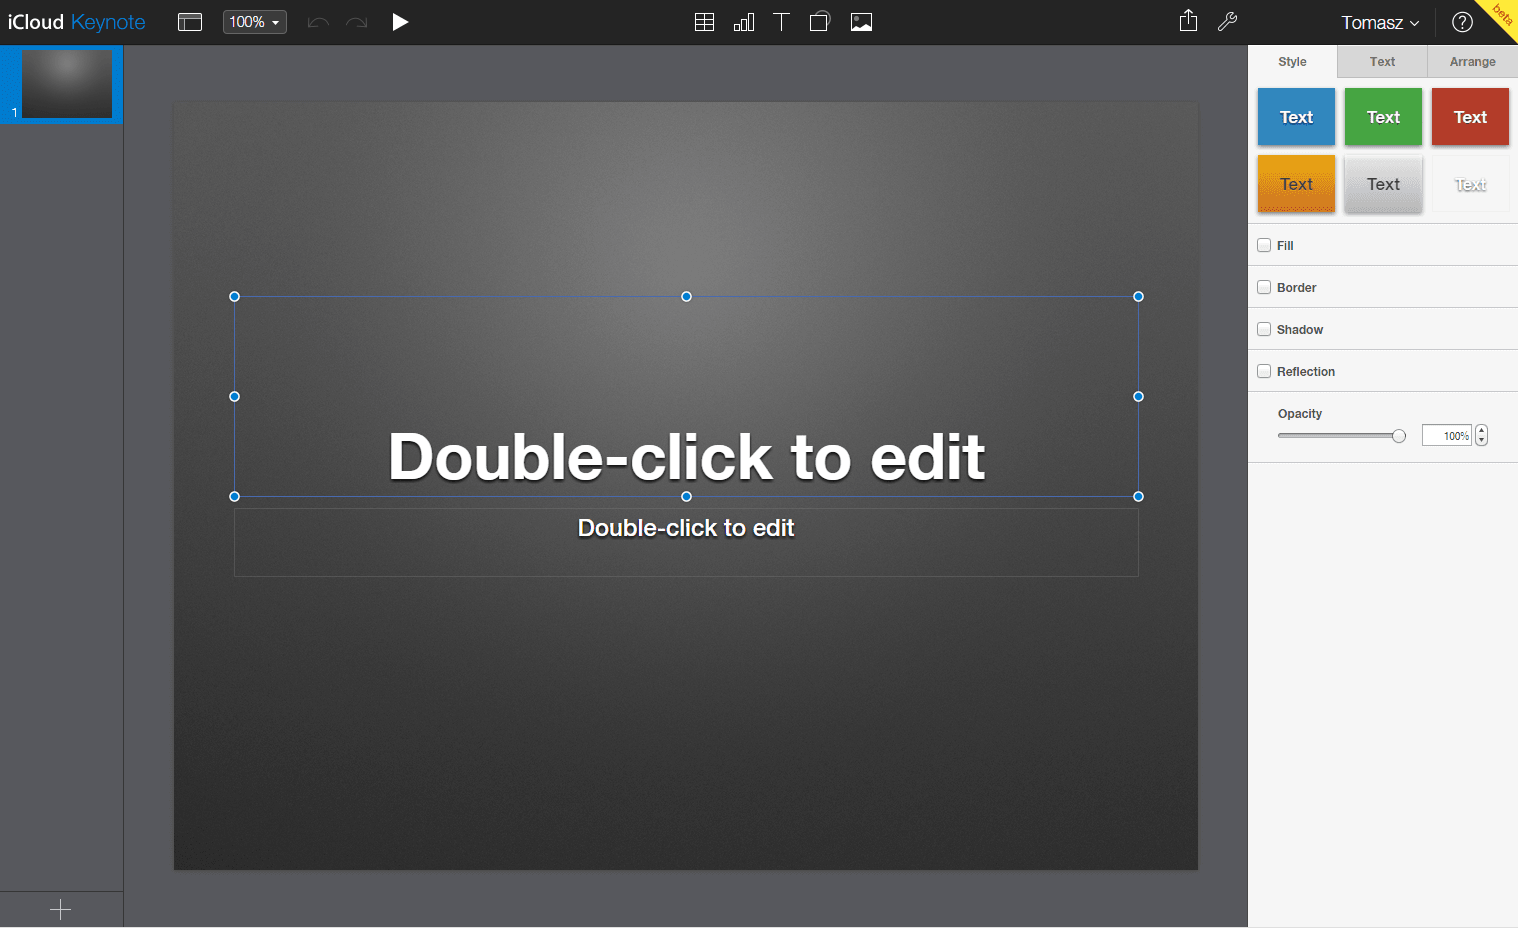Insert an image from the toolbar
1518x928 pixels.
(x=861, y=22)
